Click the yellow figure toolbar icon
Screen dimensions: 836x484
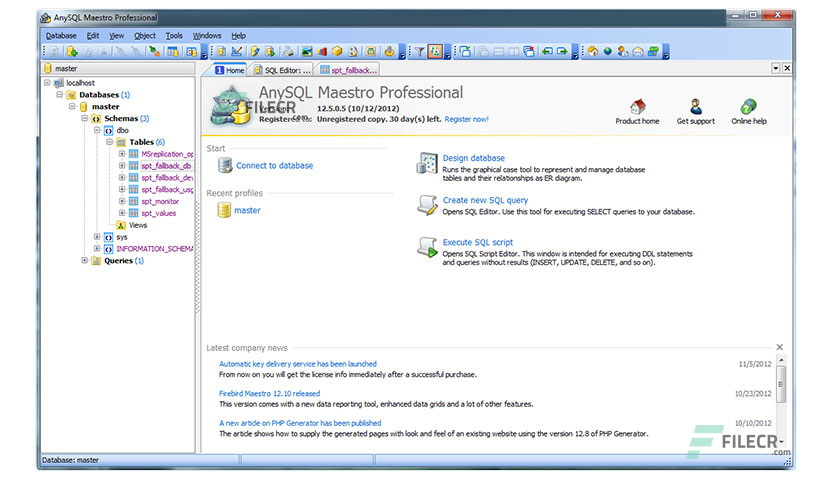pos(389,52)
